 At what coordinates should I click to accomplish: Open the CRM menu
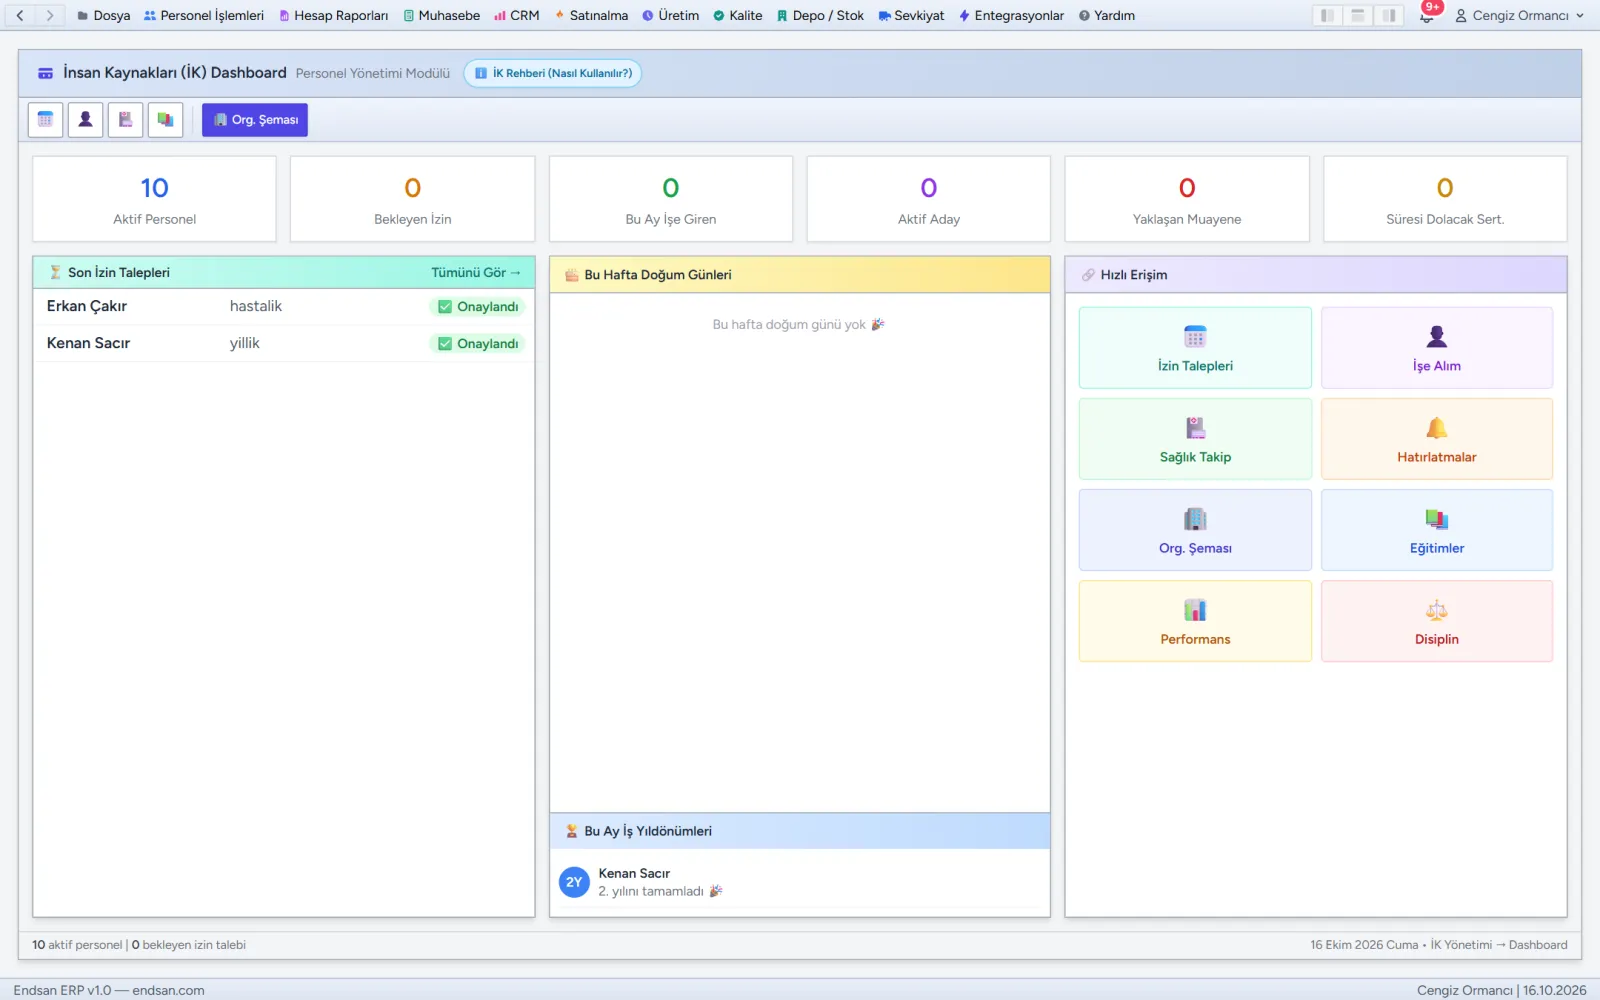click(517, 15)
